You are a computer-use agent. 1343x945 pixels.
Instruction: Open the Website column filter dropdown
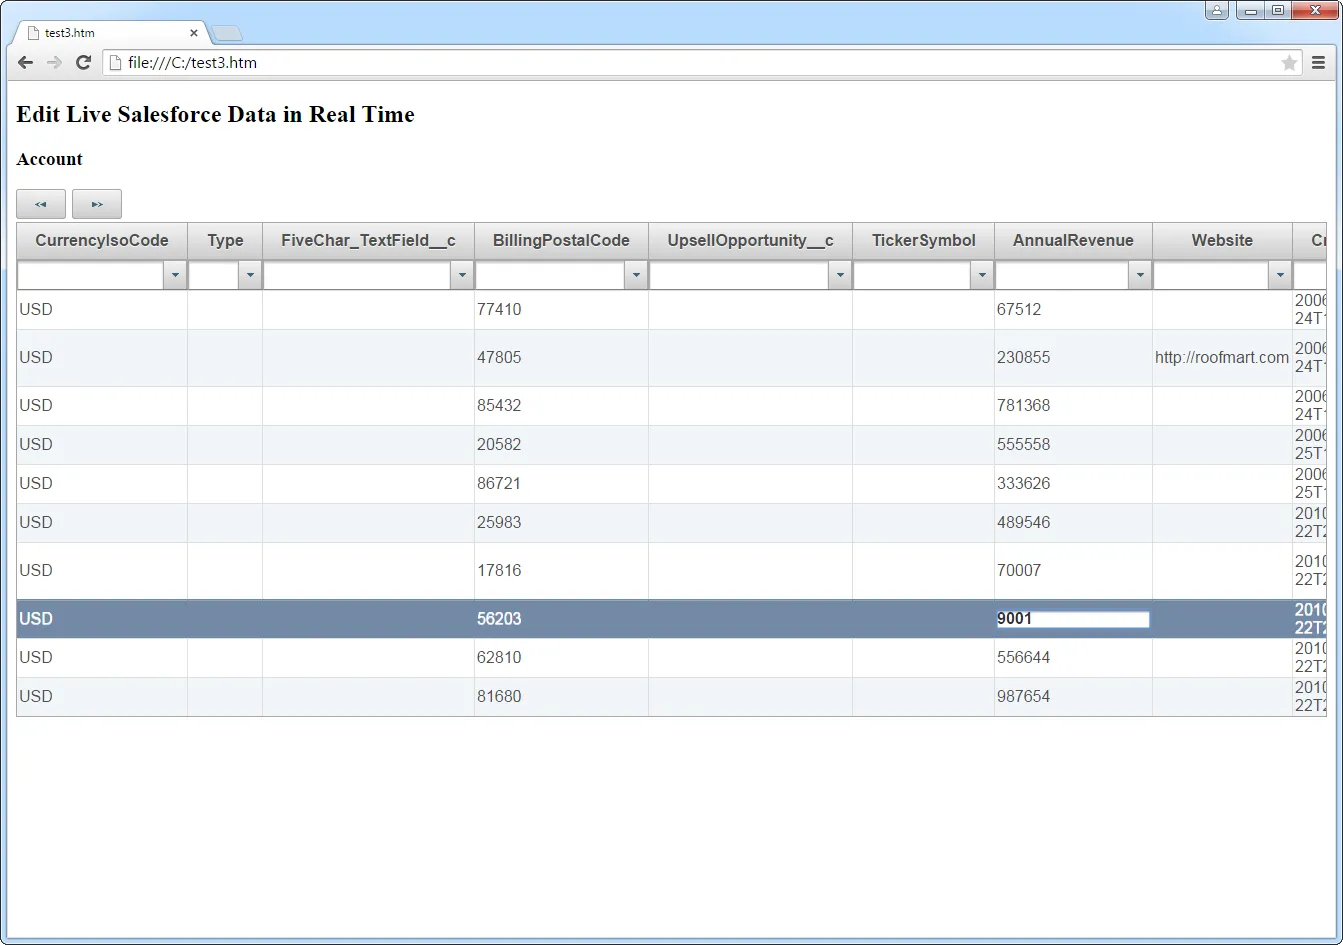[x=1280, y=274]
